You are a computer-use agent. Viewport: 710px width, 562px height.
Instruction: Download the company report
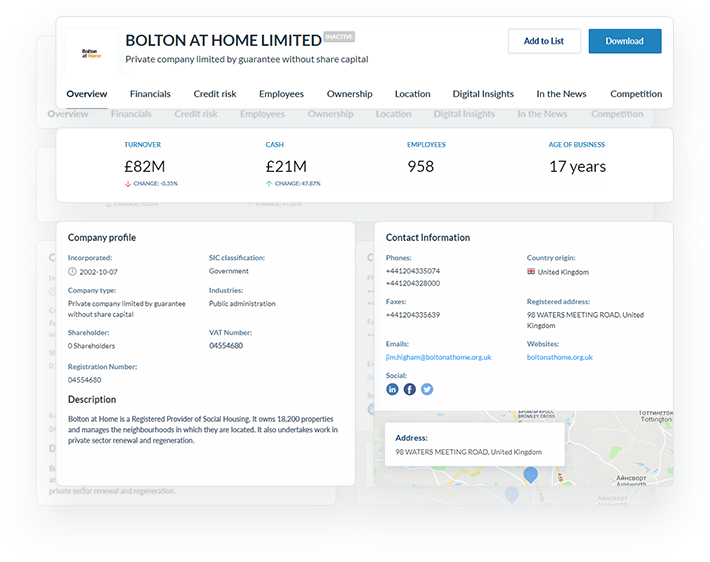tap(625, 41)
